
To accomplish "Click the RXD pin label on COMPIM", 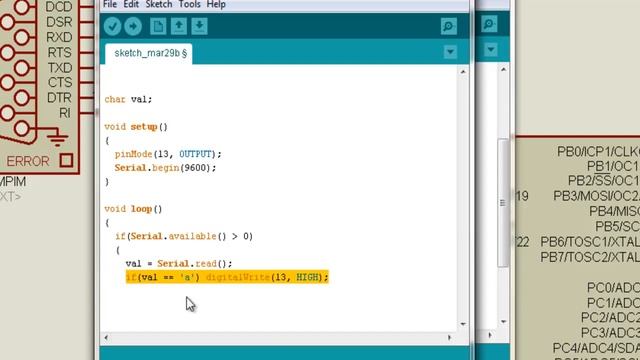I will [x=59, y=37].
